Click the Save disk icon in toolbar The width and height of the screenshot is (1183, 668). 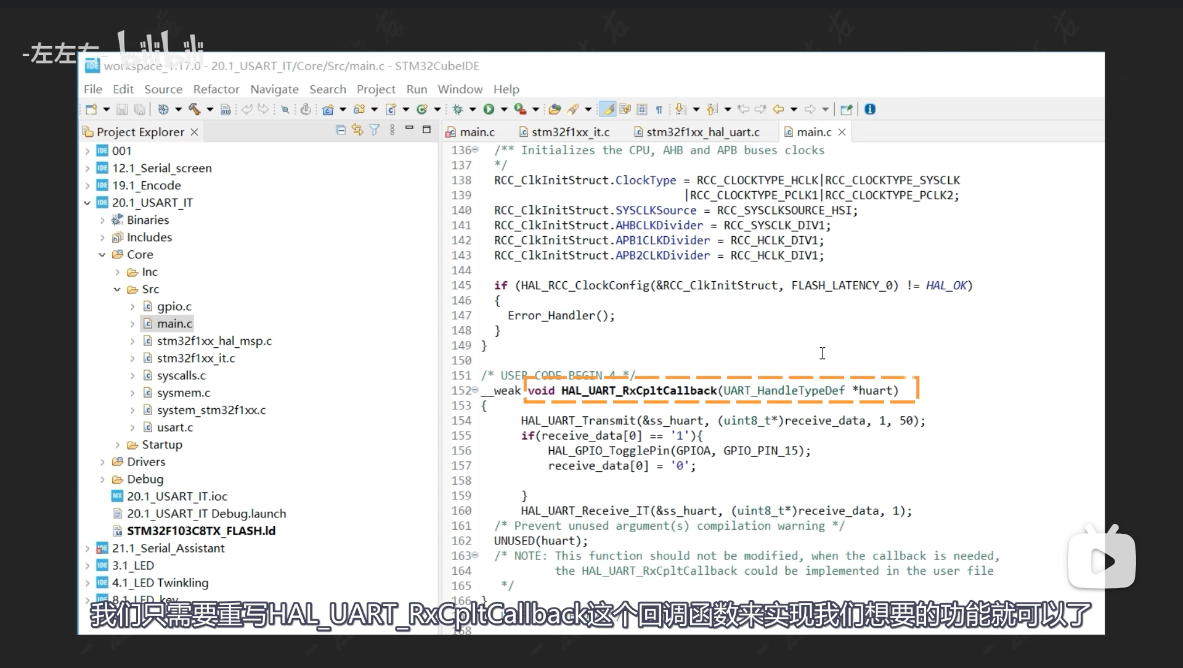pos(122,109)
